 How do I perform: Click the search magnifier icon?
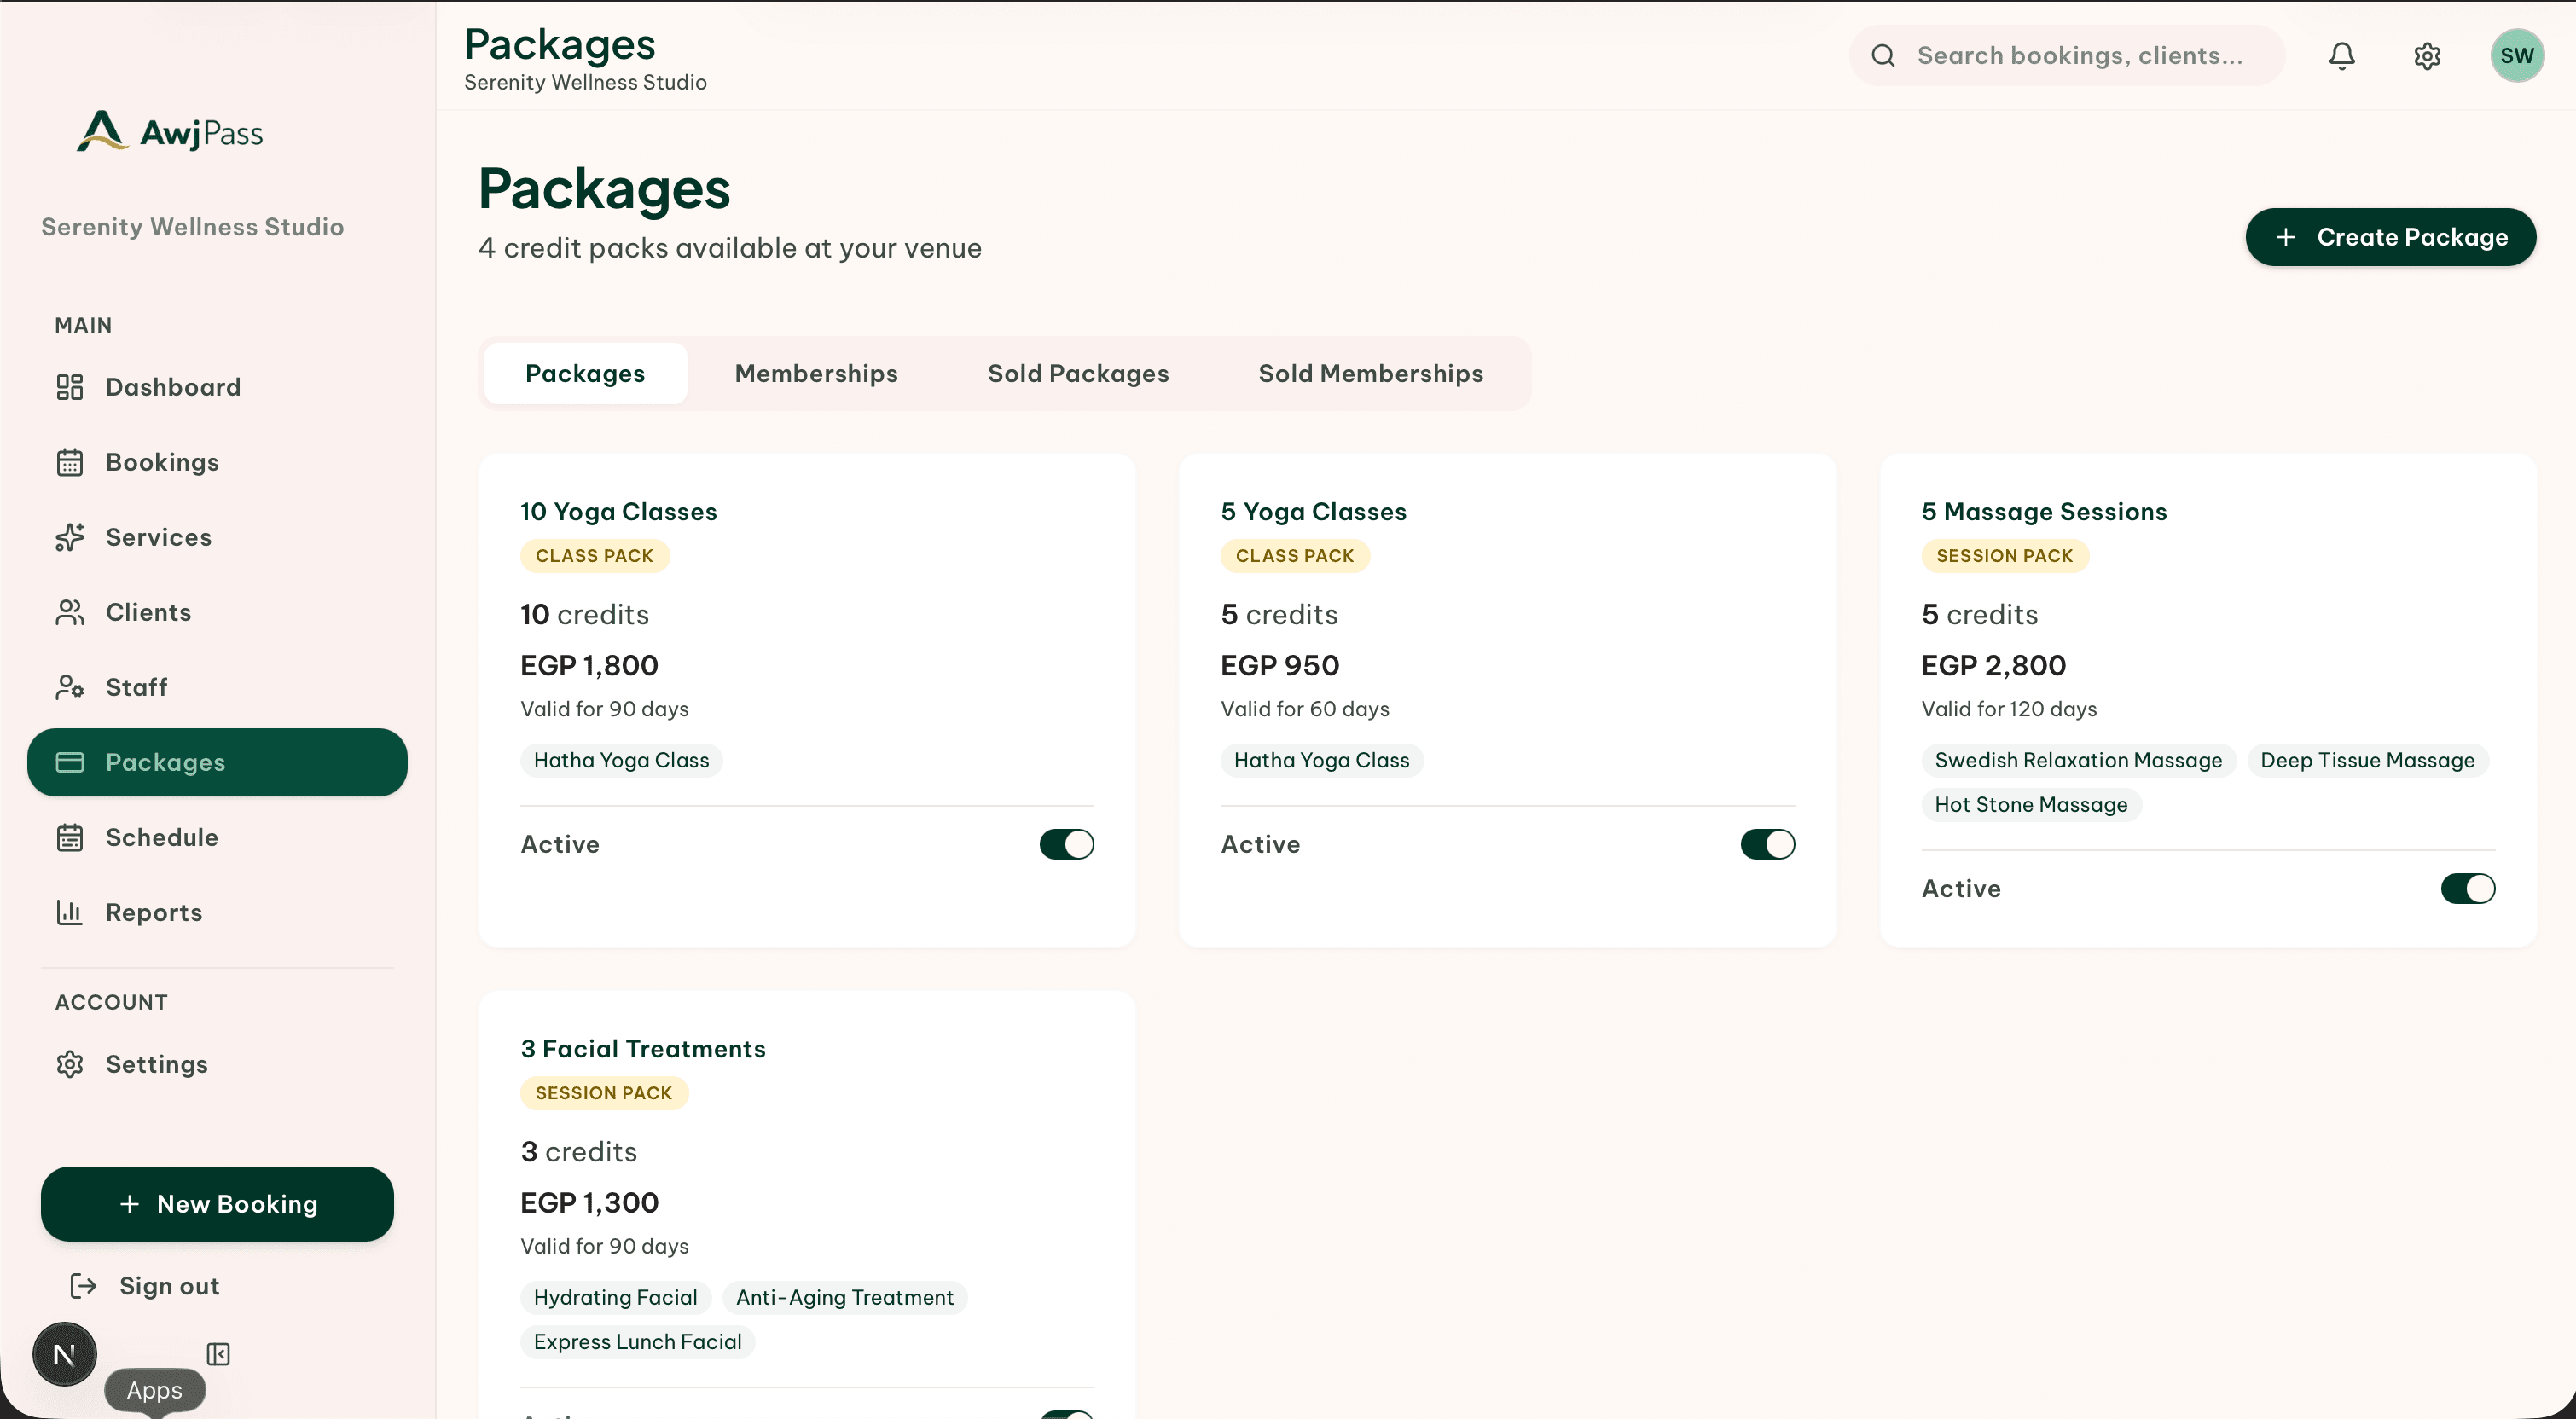1883,56
